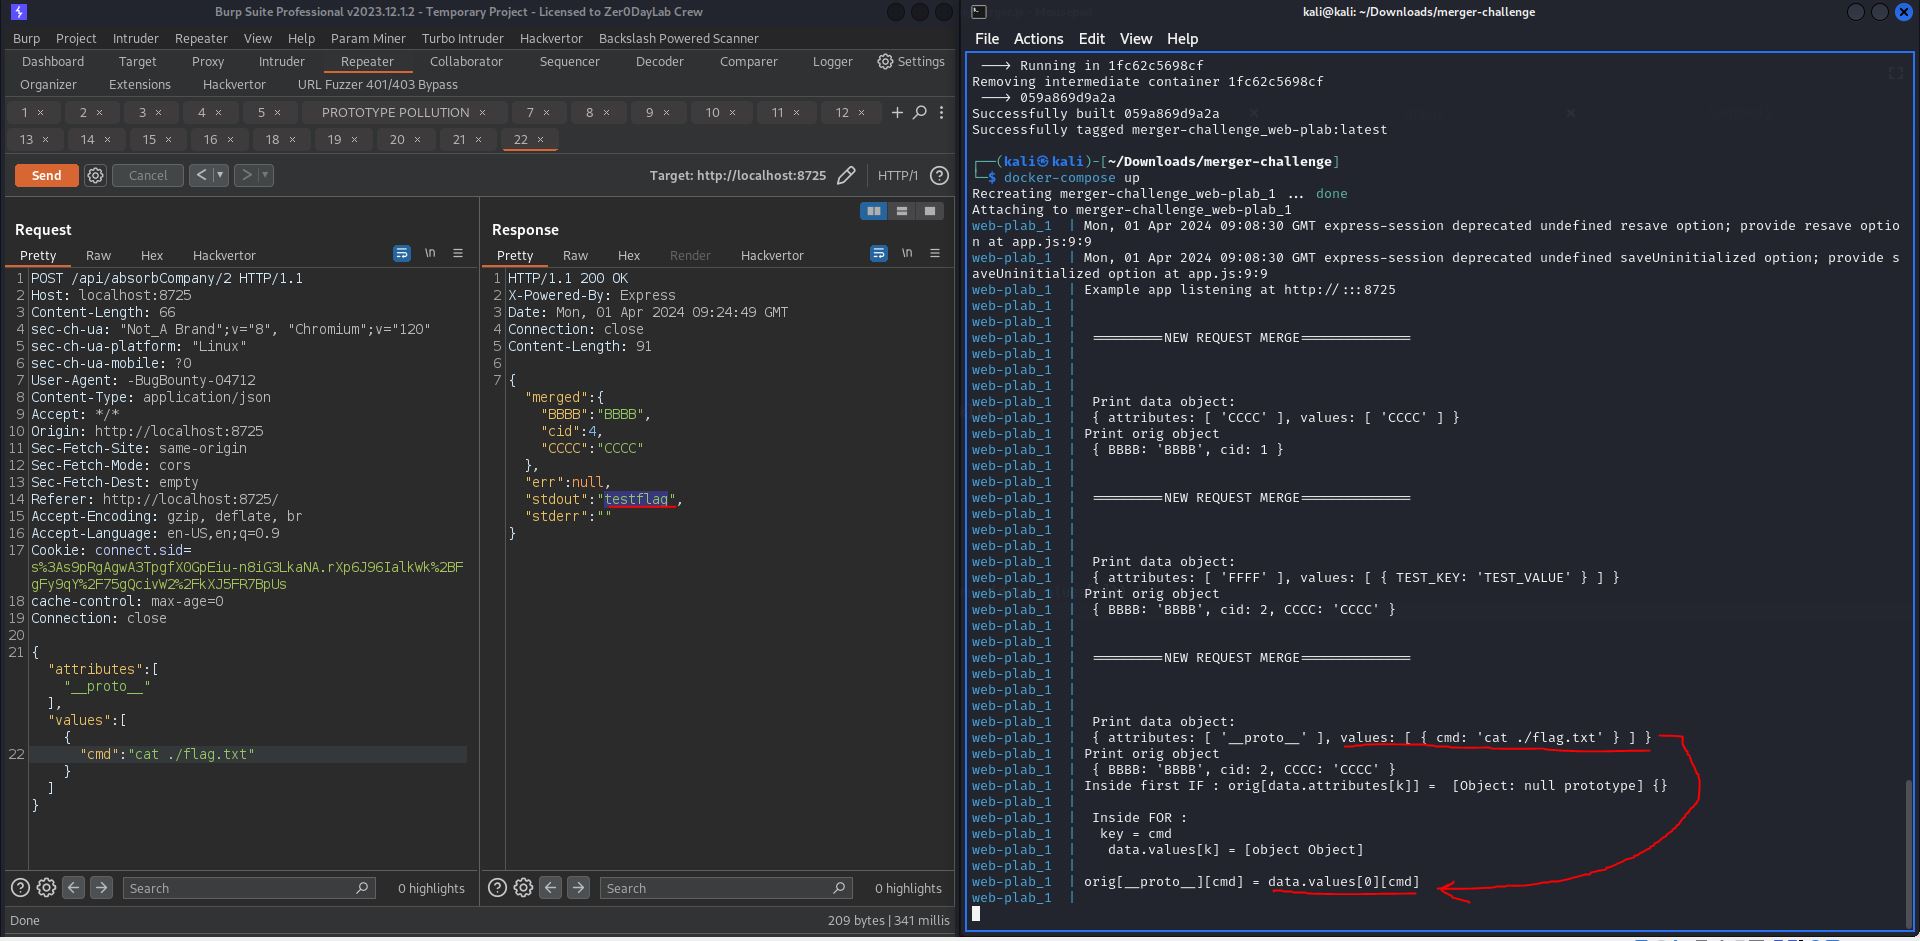
Task: Toggle request non-printable characters \n
Action: pyautogui.click(x=430, y=254)
